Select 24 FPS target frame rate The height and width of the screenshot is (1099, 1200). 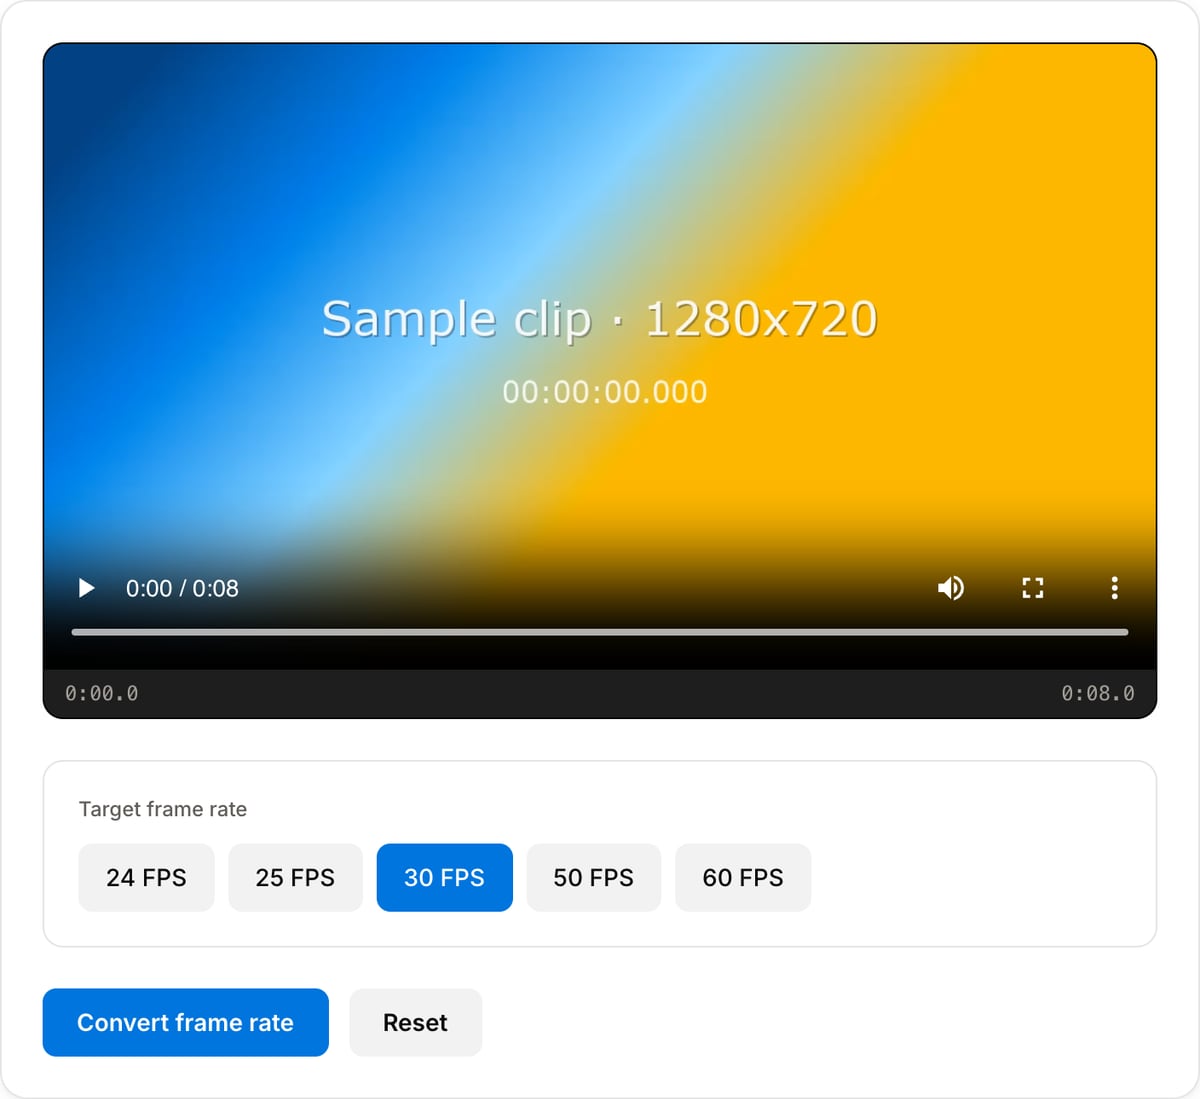[x=146, y=878]
